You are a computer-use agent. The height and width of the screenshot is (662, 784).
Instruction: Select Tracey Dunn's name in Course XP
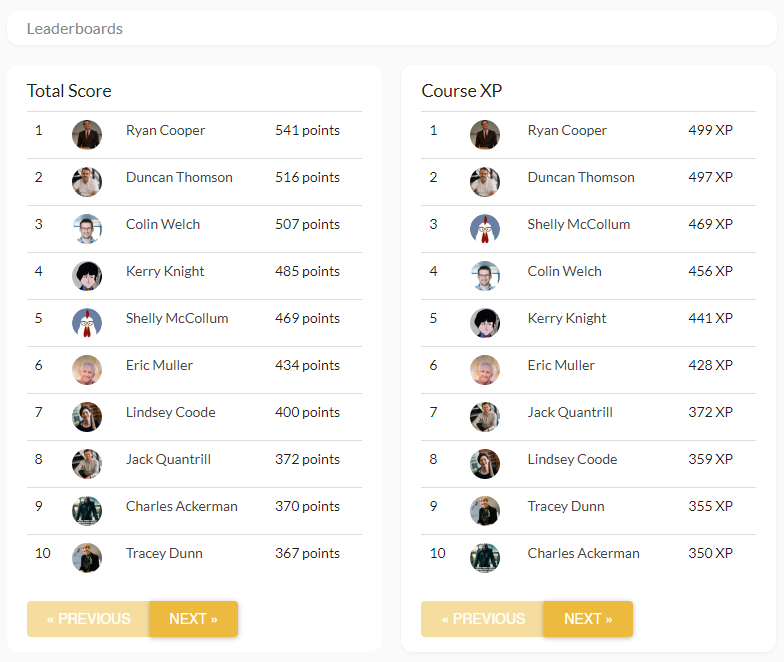(x=566, y=507)
